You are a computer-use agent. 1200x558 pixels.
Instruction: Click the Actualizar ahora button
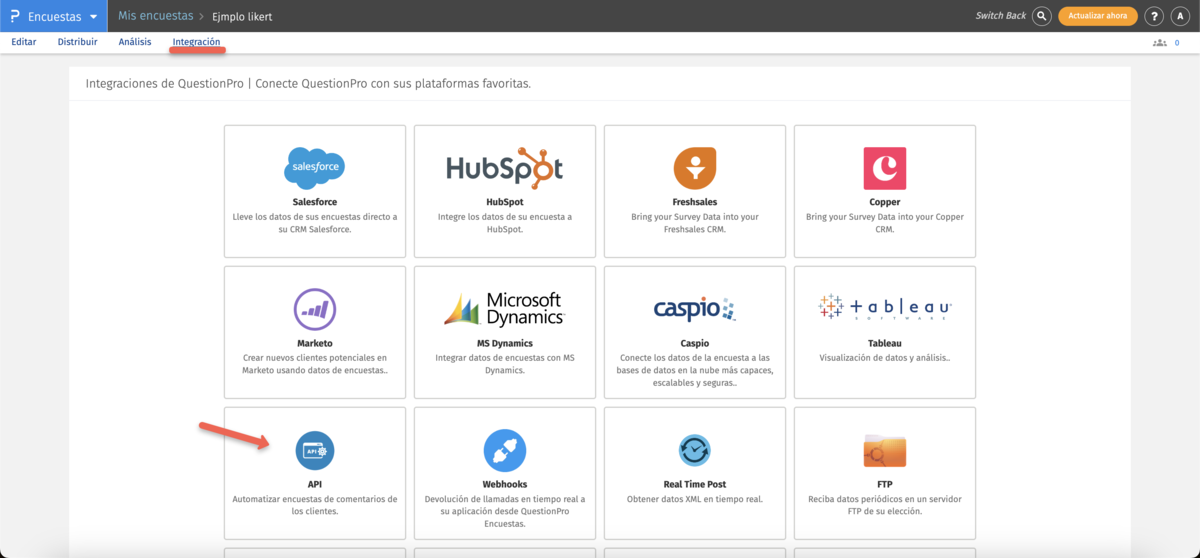click(1097, 16)
